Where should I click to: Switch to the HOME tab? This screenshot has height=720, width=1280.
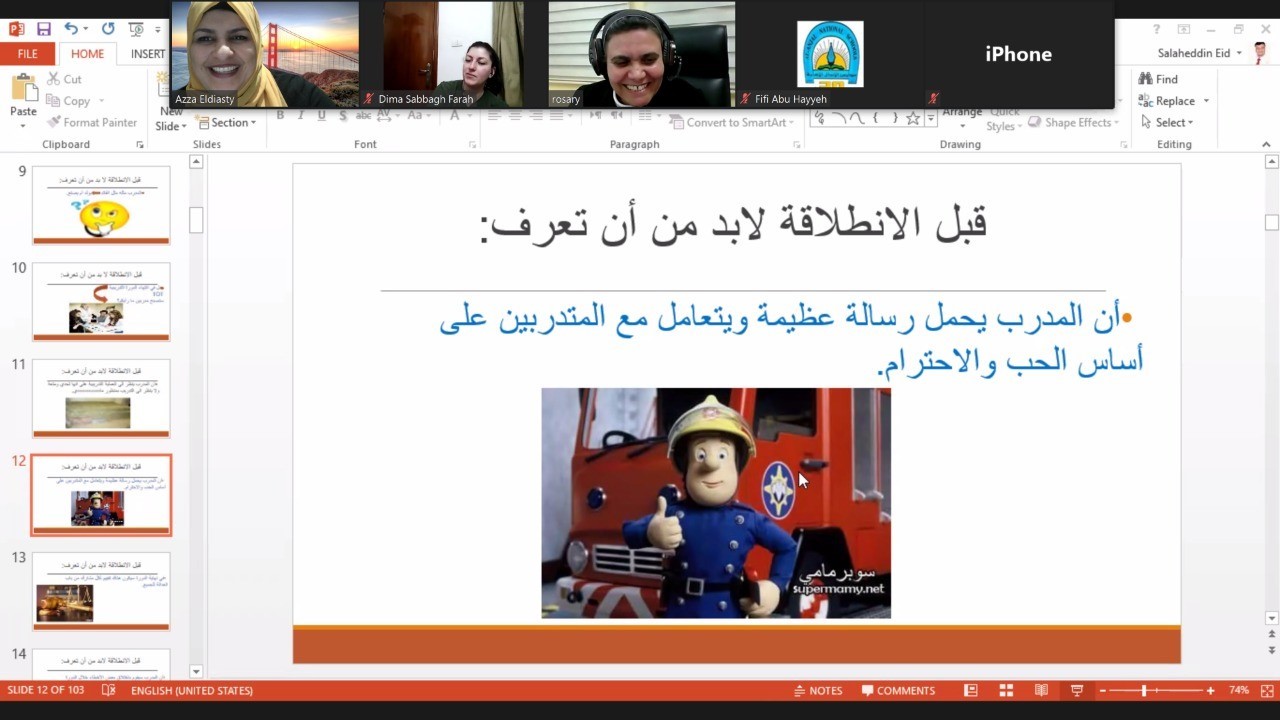click(x=88, y=54)
